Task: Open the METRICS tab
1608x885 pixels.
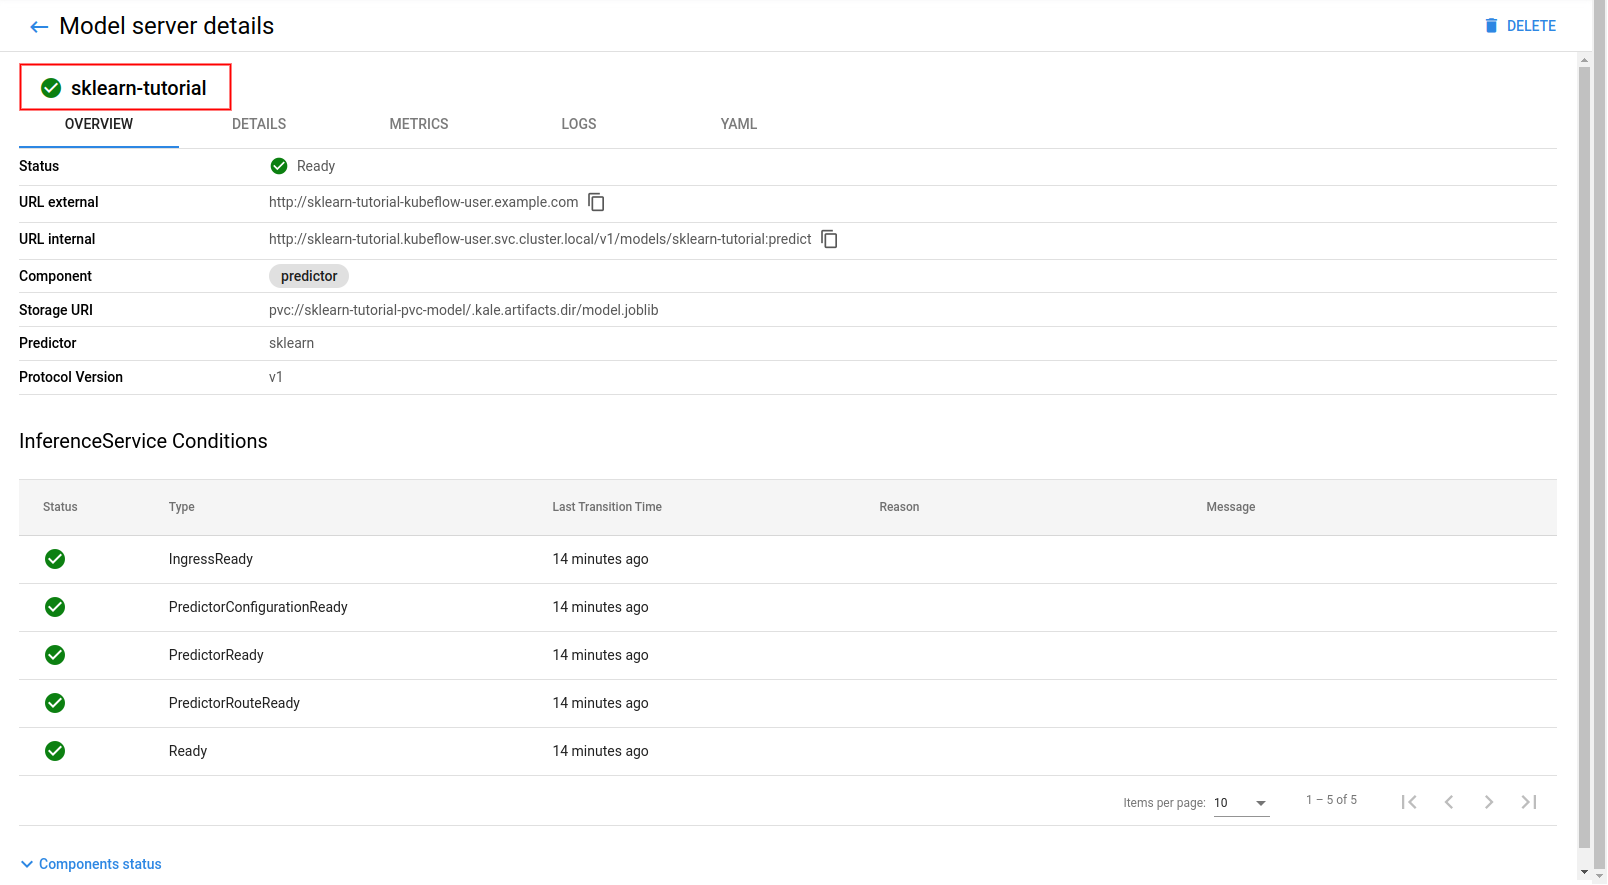Action: click(419, 124)
